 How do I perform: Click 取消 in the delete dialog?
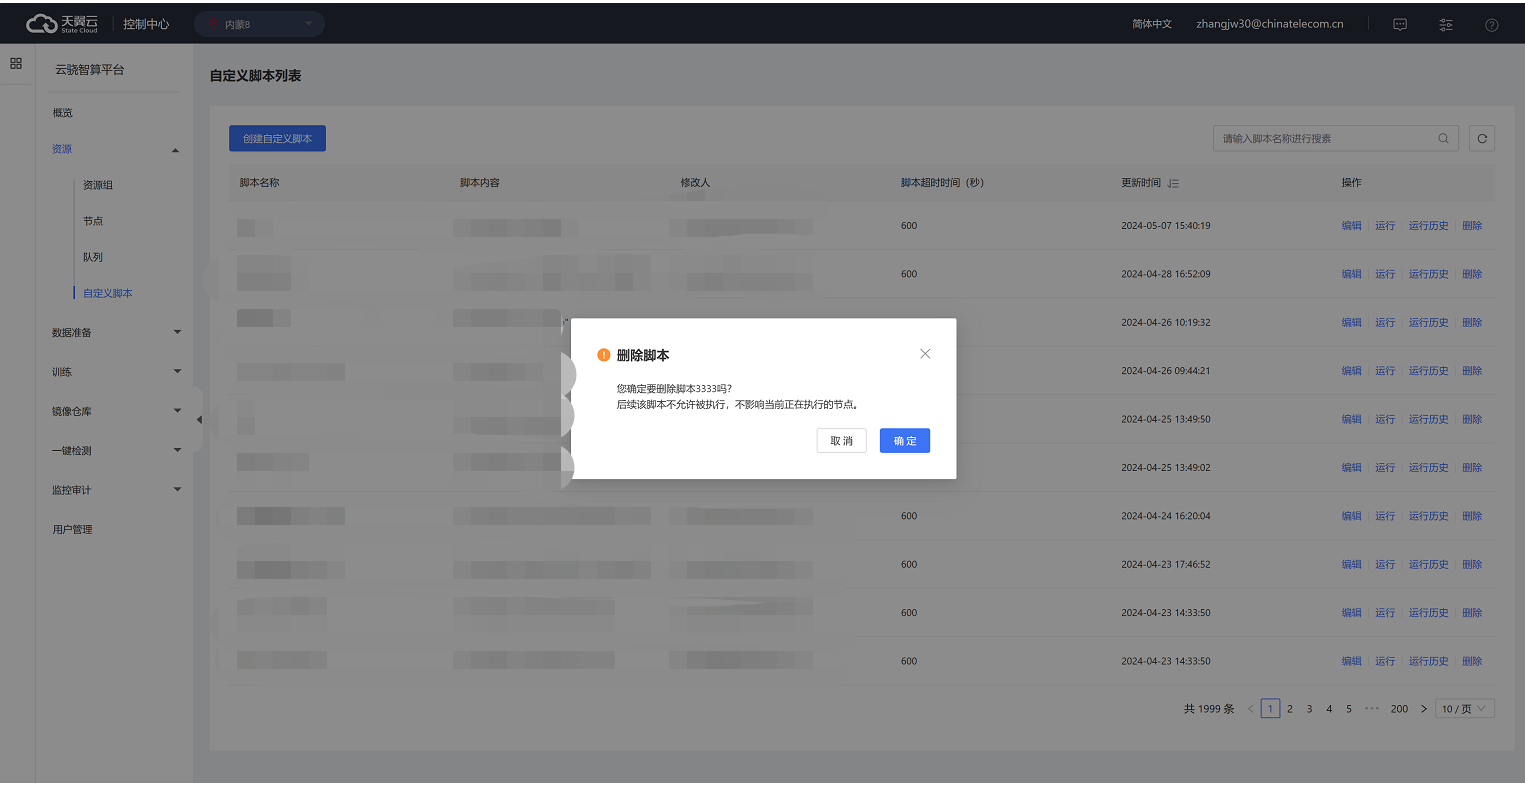click(x=841, y=441)
